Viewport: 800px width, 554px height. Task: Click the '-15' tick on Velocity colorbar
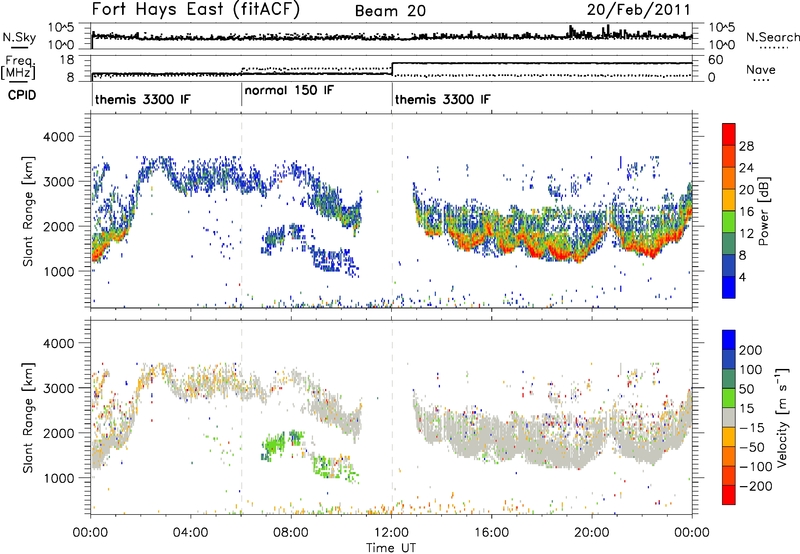tap(752, 428)
